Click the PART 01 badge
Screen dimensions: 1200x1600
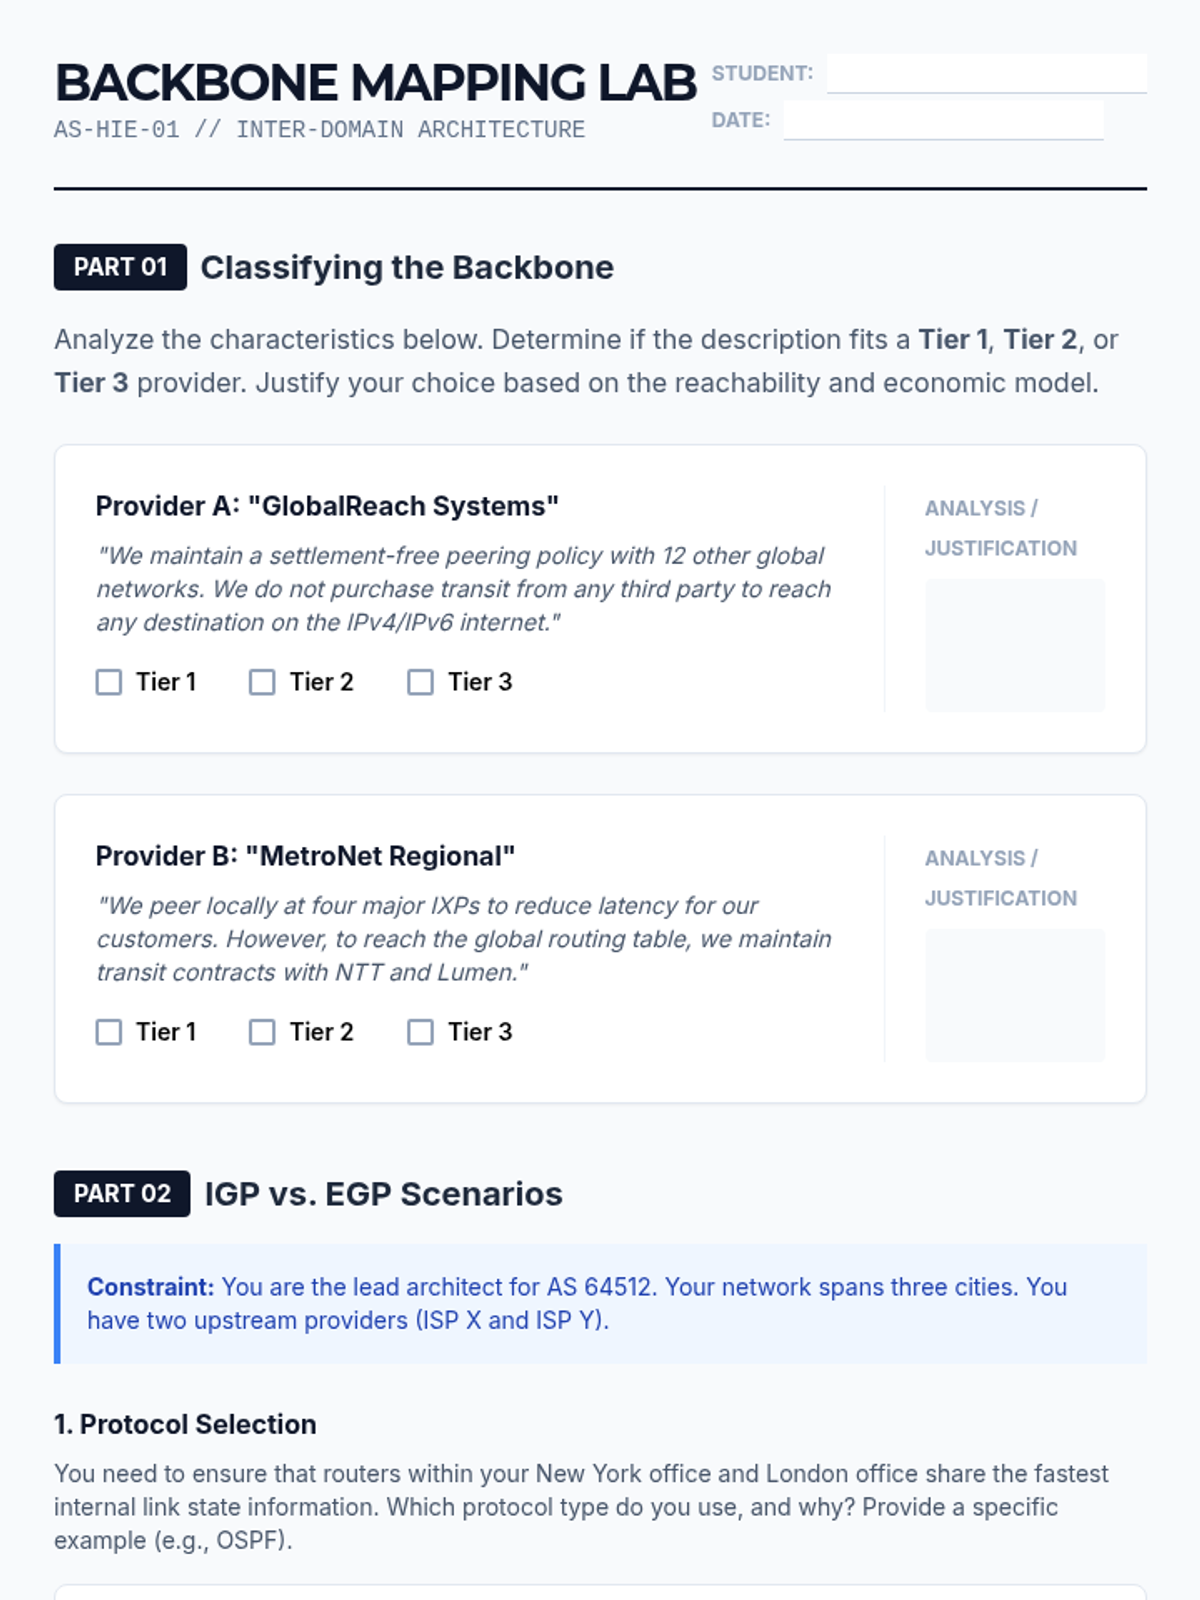(x=120, y=267)
